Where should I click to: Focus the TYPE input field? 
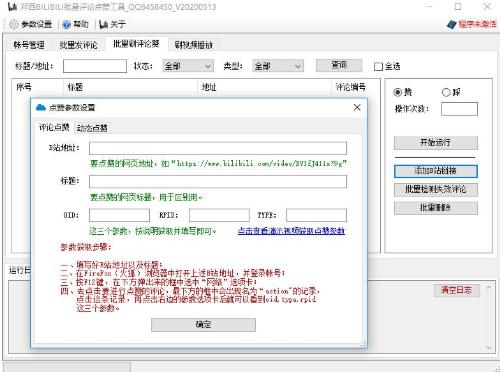click(316, 215)
